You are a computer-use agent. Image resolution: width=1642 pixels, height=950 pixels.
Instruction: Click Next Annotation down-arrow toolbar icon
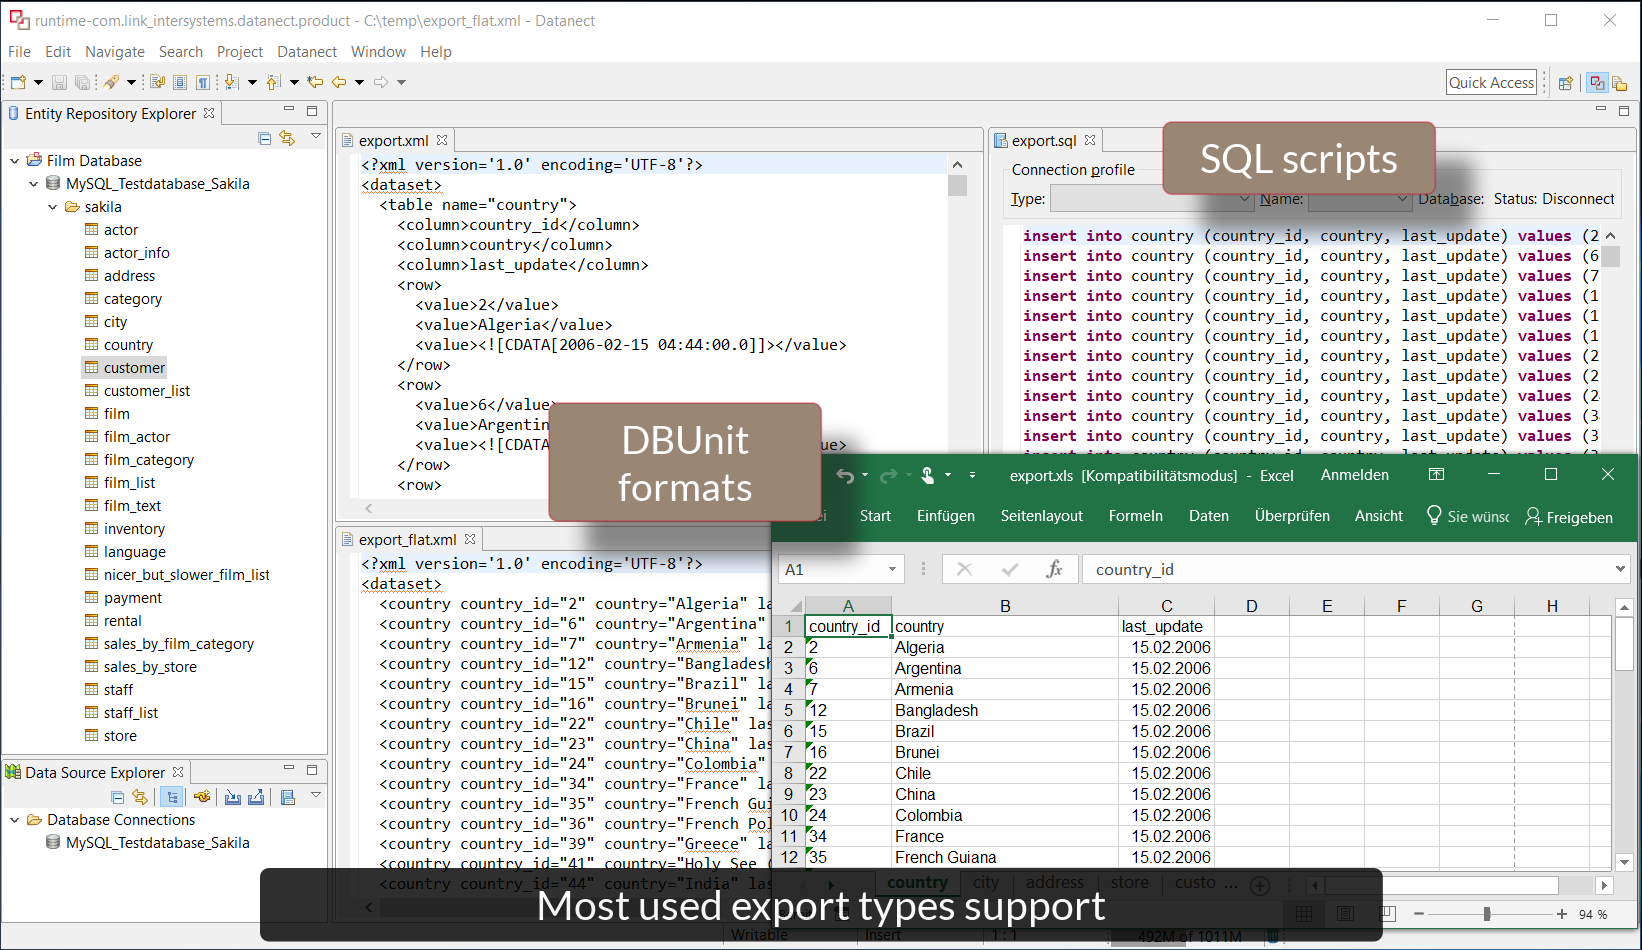tap(232, 83)
